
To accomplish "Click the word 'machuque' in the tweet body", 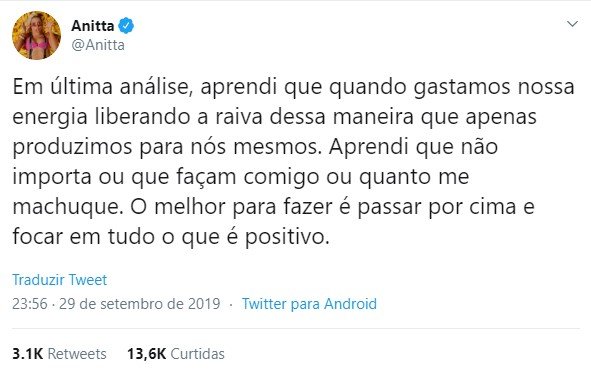I will [65, 207].
